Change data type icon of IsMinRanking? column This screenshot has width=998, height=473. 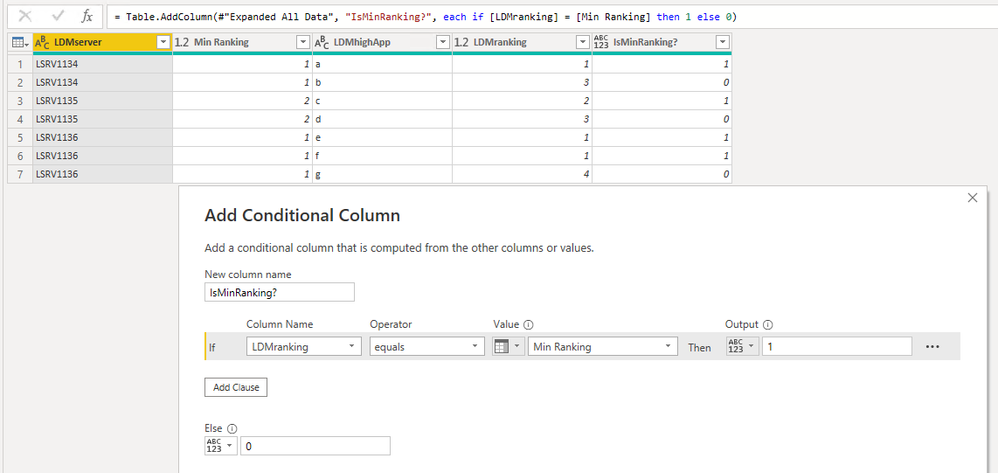pyautogui.click(x=601, y=43)
